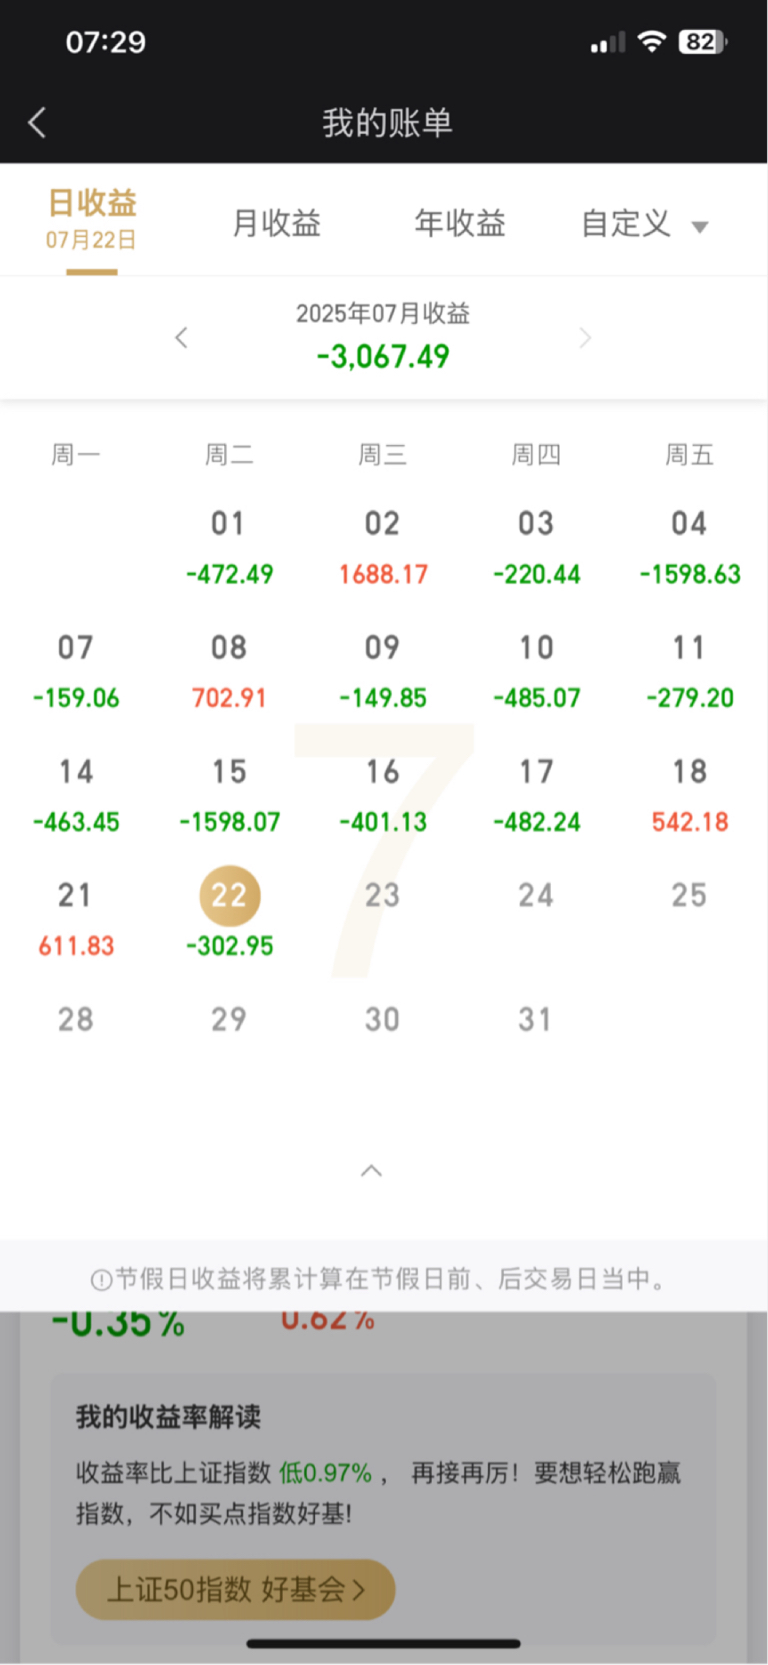Switch to the 月收益 tab

(x=277, y=222)
